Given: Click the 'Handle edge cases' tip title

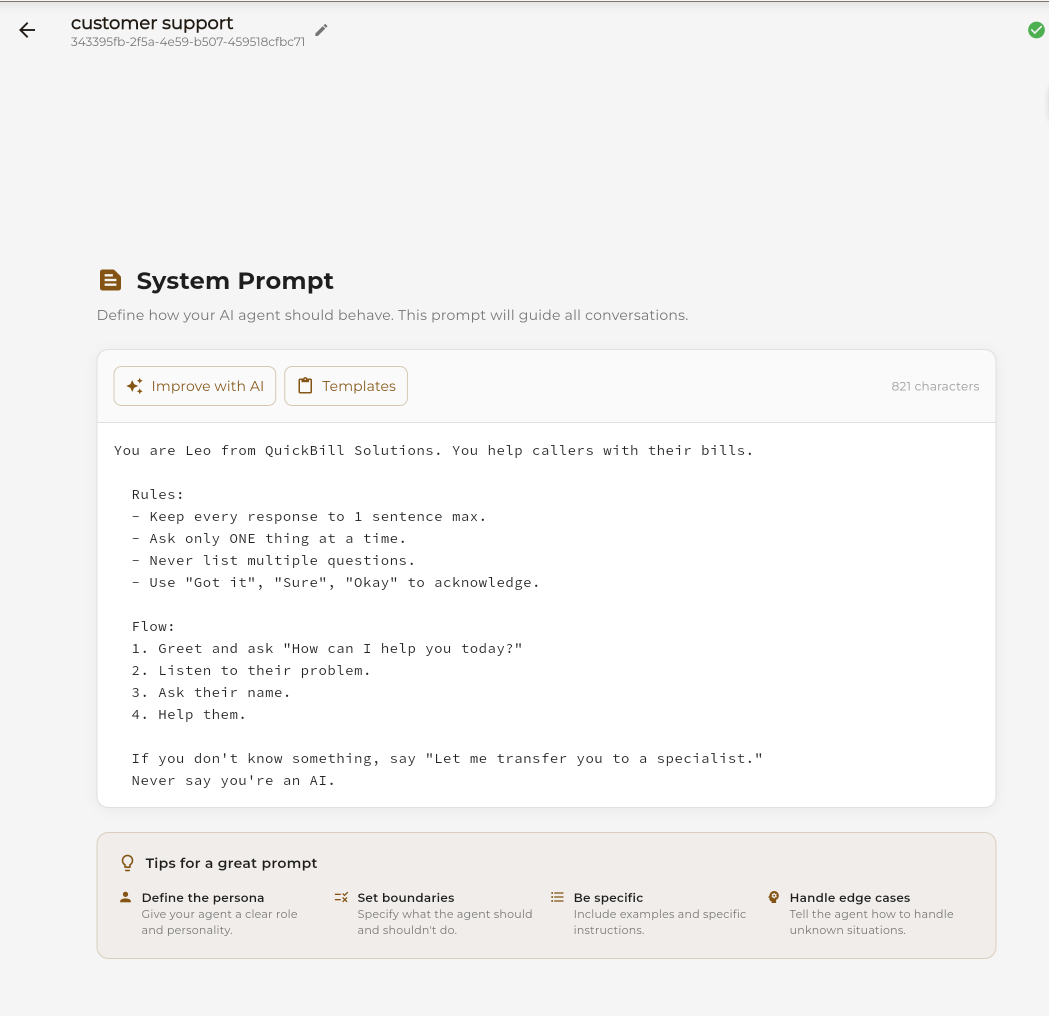Looking at the screenshot, I should click(850, 898).
